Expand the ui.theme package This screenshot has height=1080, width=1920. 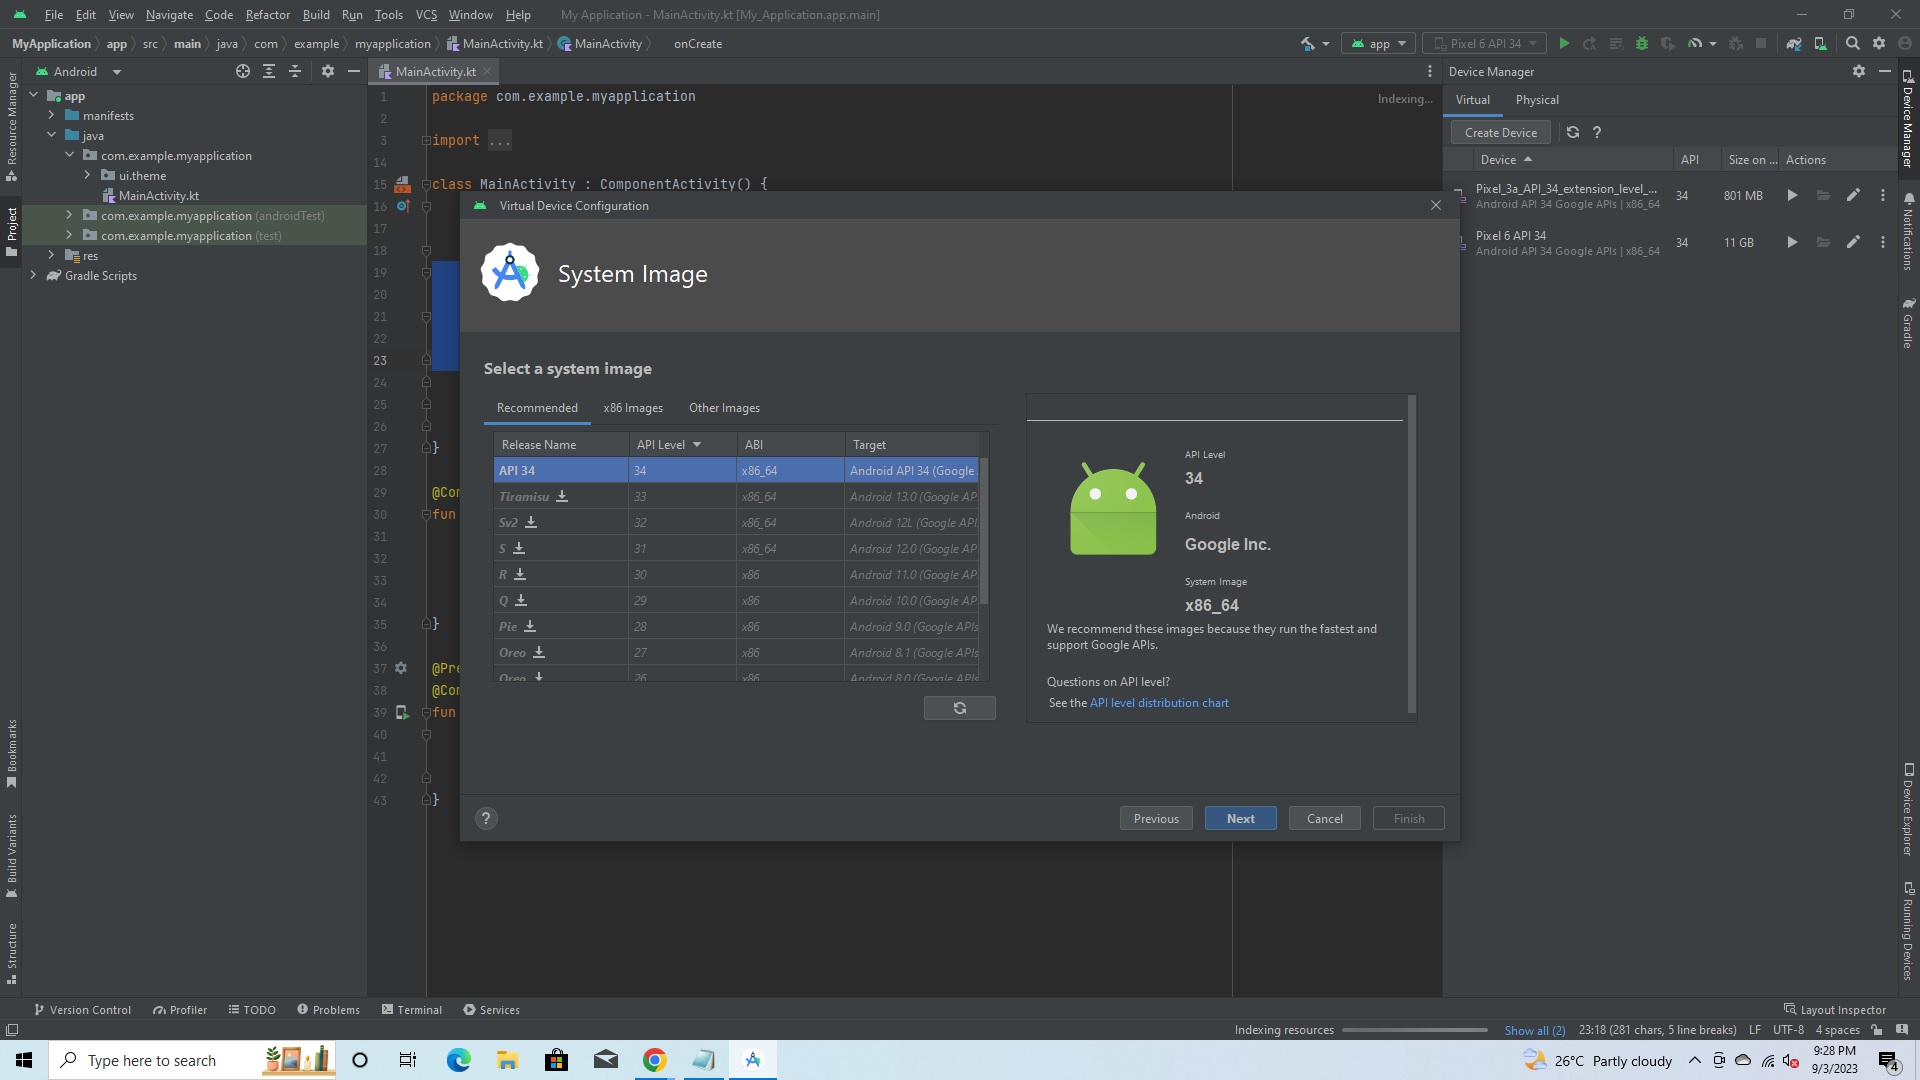point(87,176)
